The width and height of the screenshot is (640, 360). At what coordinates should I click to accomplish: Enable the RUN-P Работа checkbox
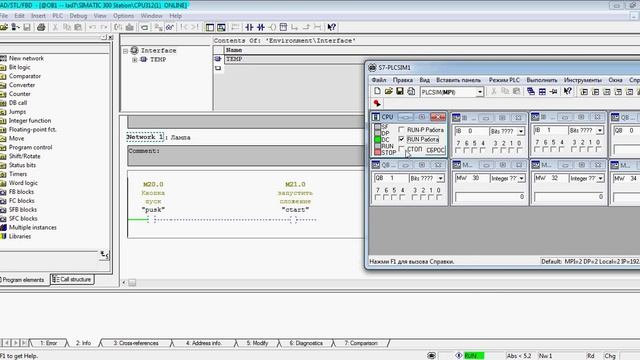pos(402,130)
